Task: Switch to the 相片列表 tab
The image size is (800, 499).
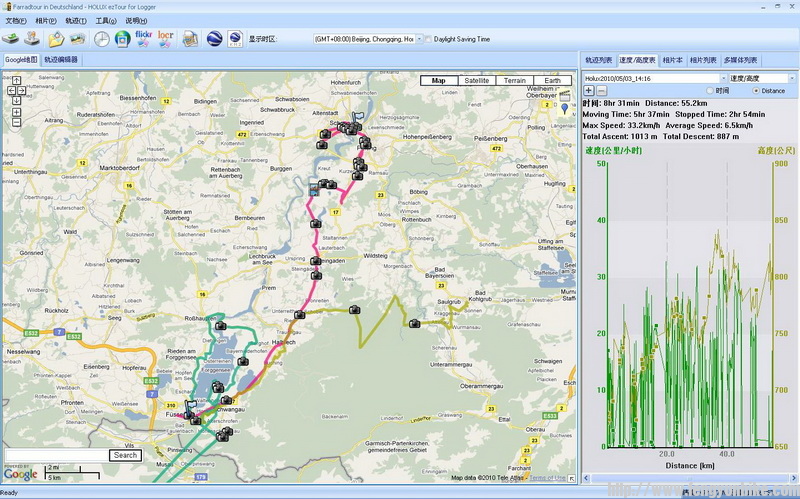Action: click(x=703, y=60)
